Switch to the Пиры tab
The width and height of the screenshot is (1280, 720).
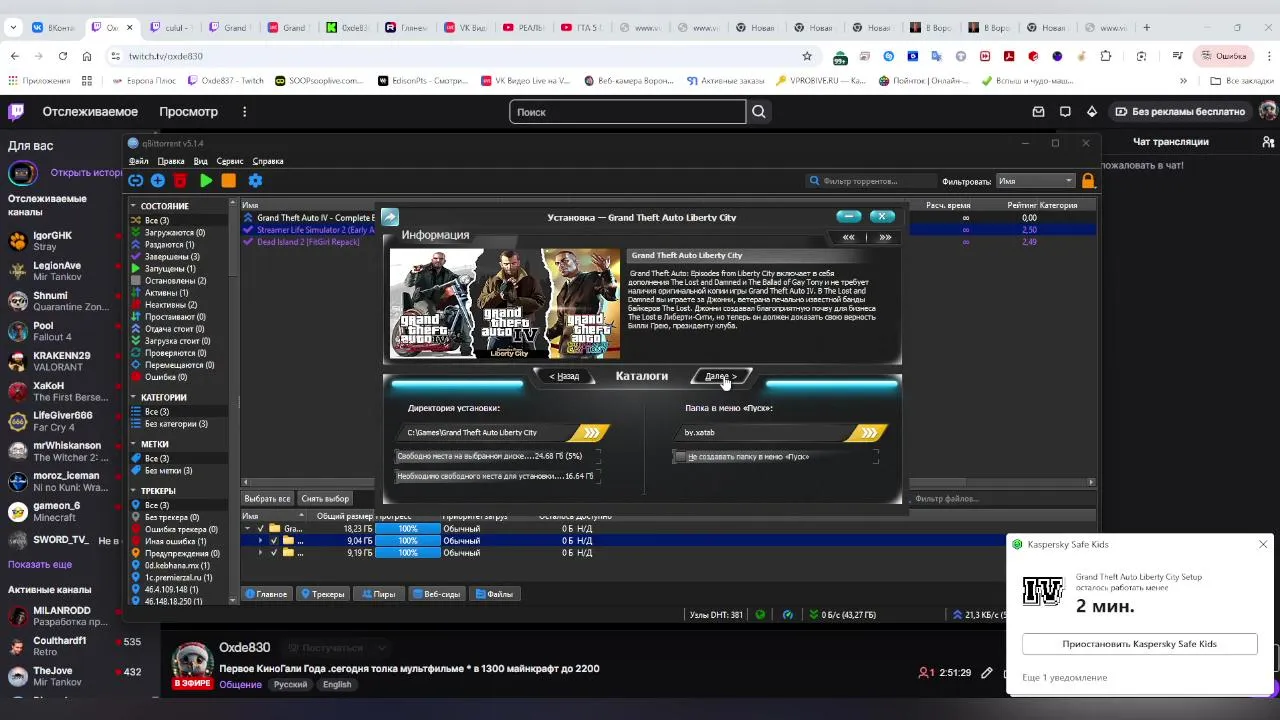tap(379, 594)
